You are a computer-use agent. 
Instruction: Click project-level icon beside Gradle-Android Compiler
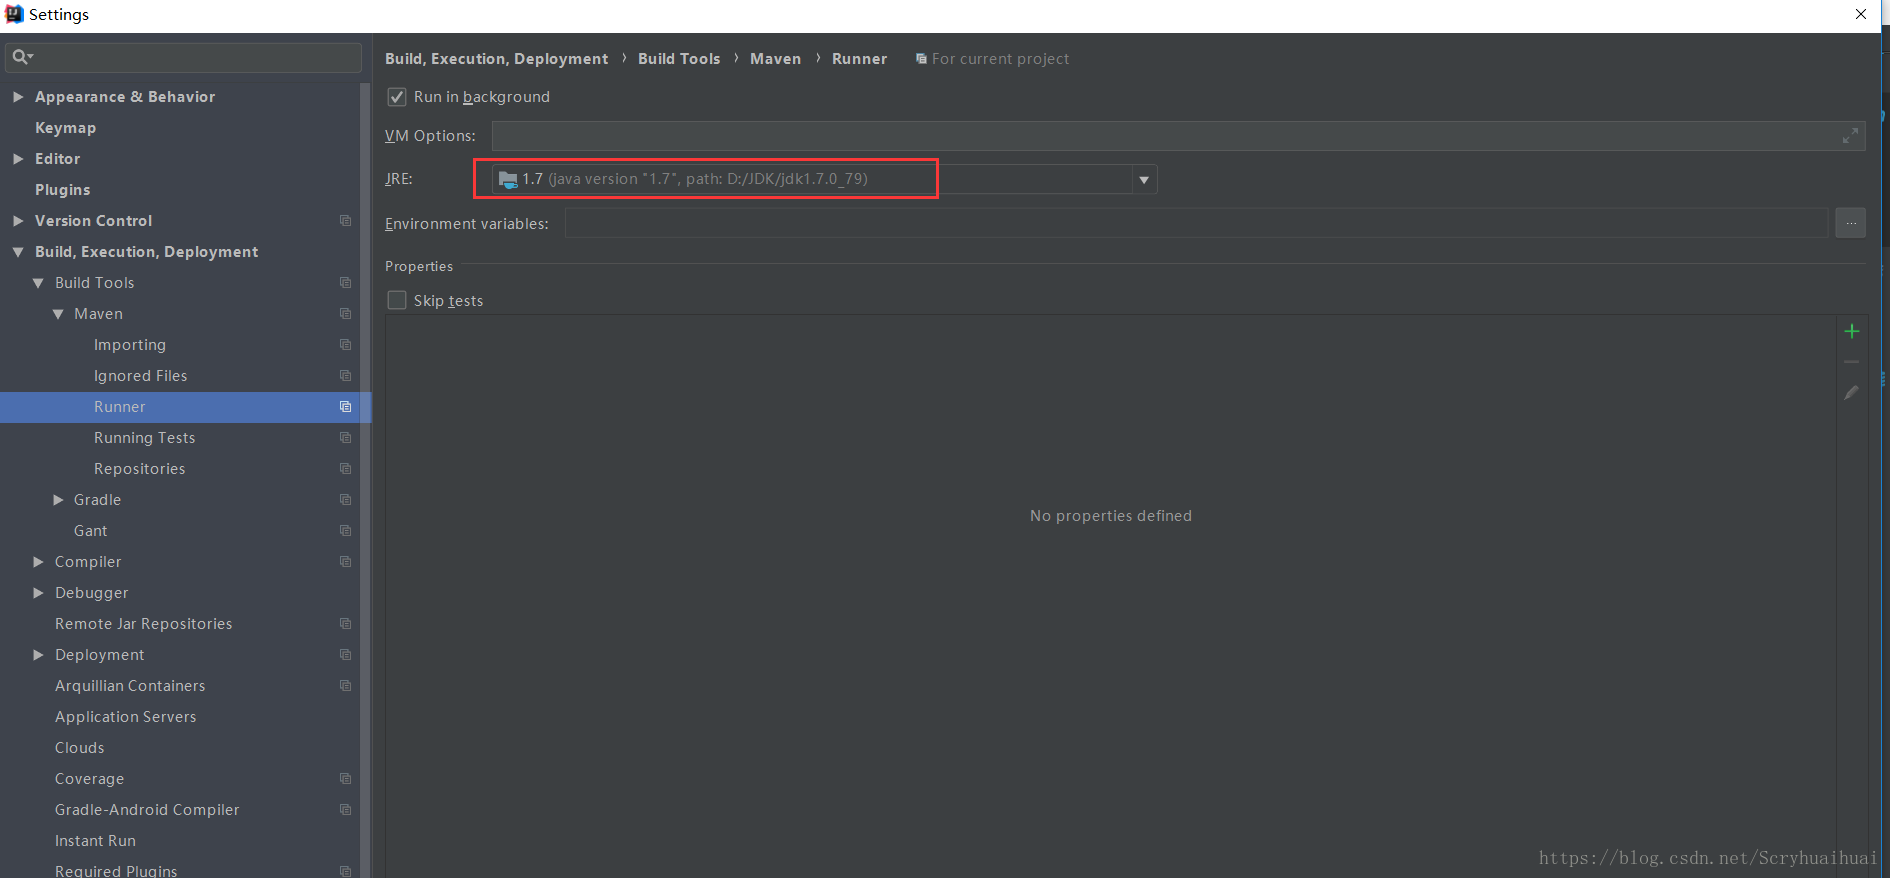click(345, 810)
